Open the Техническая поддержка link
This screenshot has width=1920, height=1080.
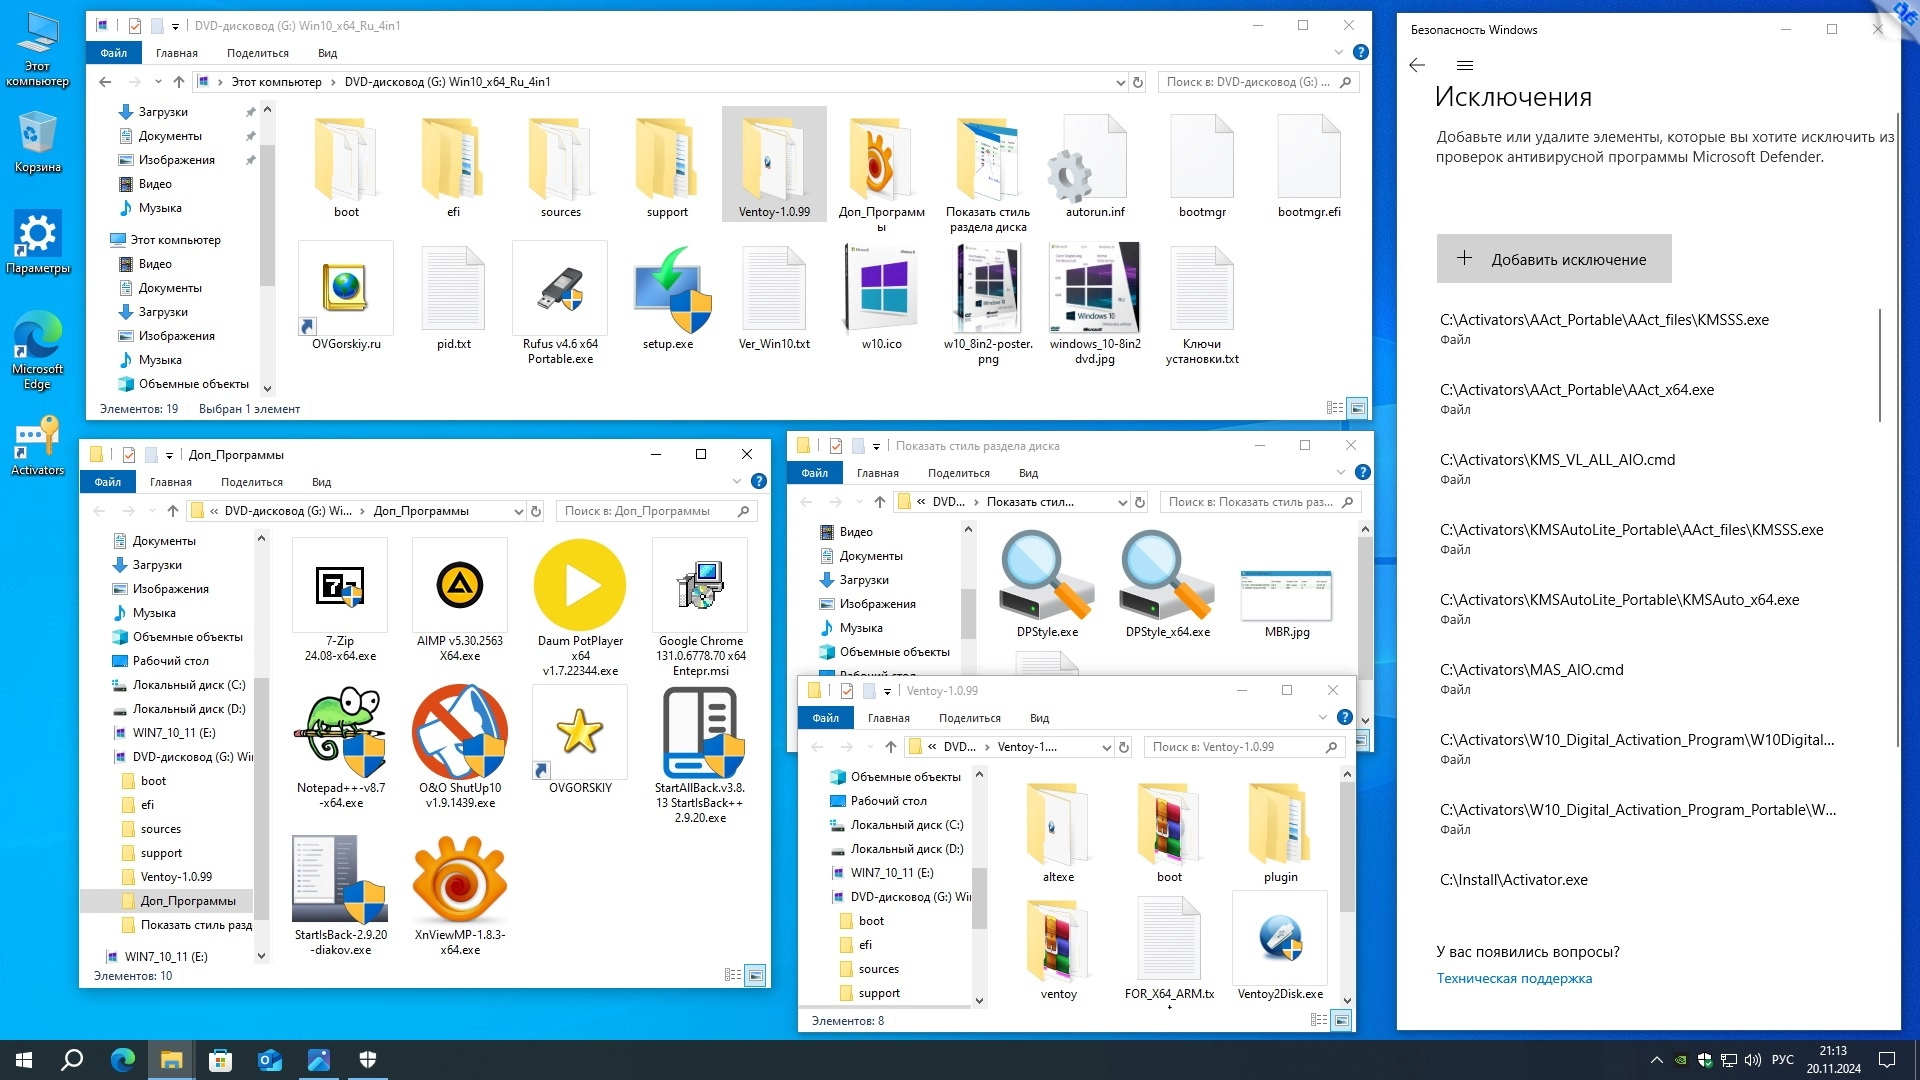click(x=1514, y=978)
